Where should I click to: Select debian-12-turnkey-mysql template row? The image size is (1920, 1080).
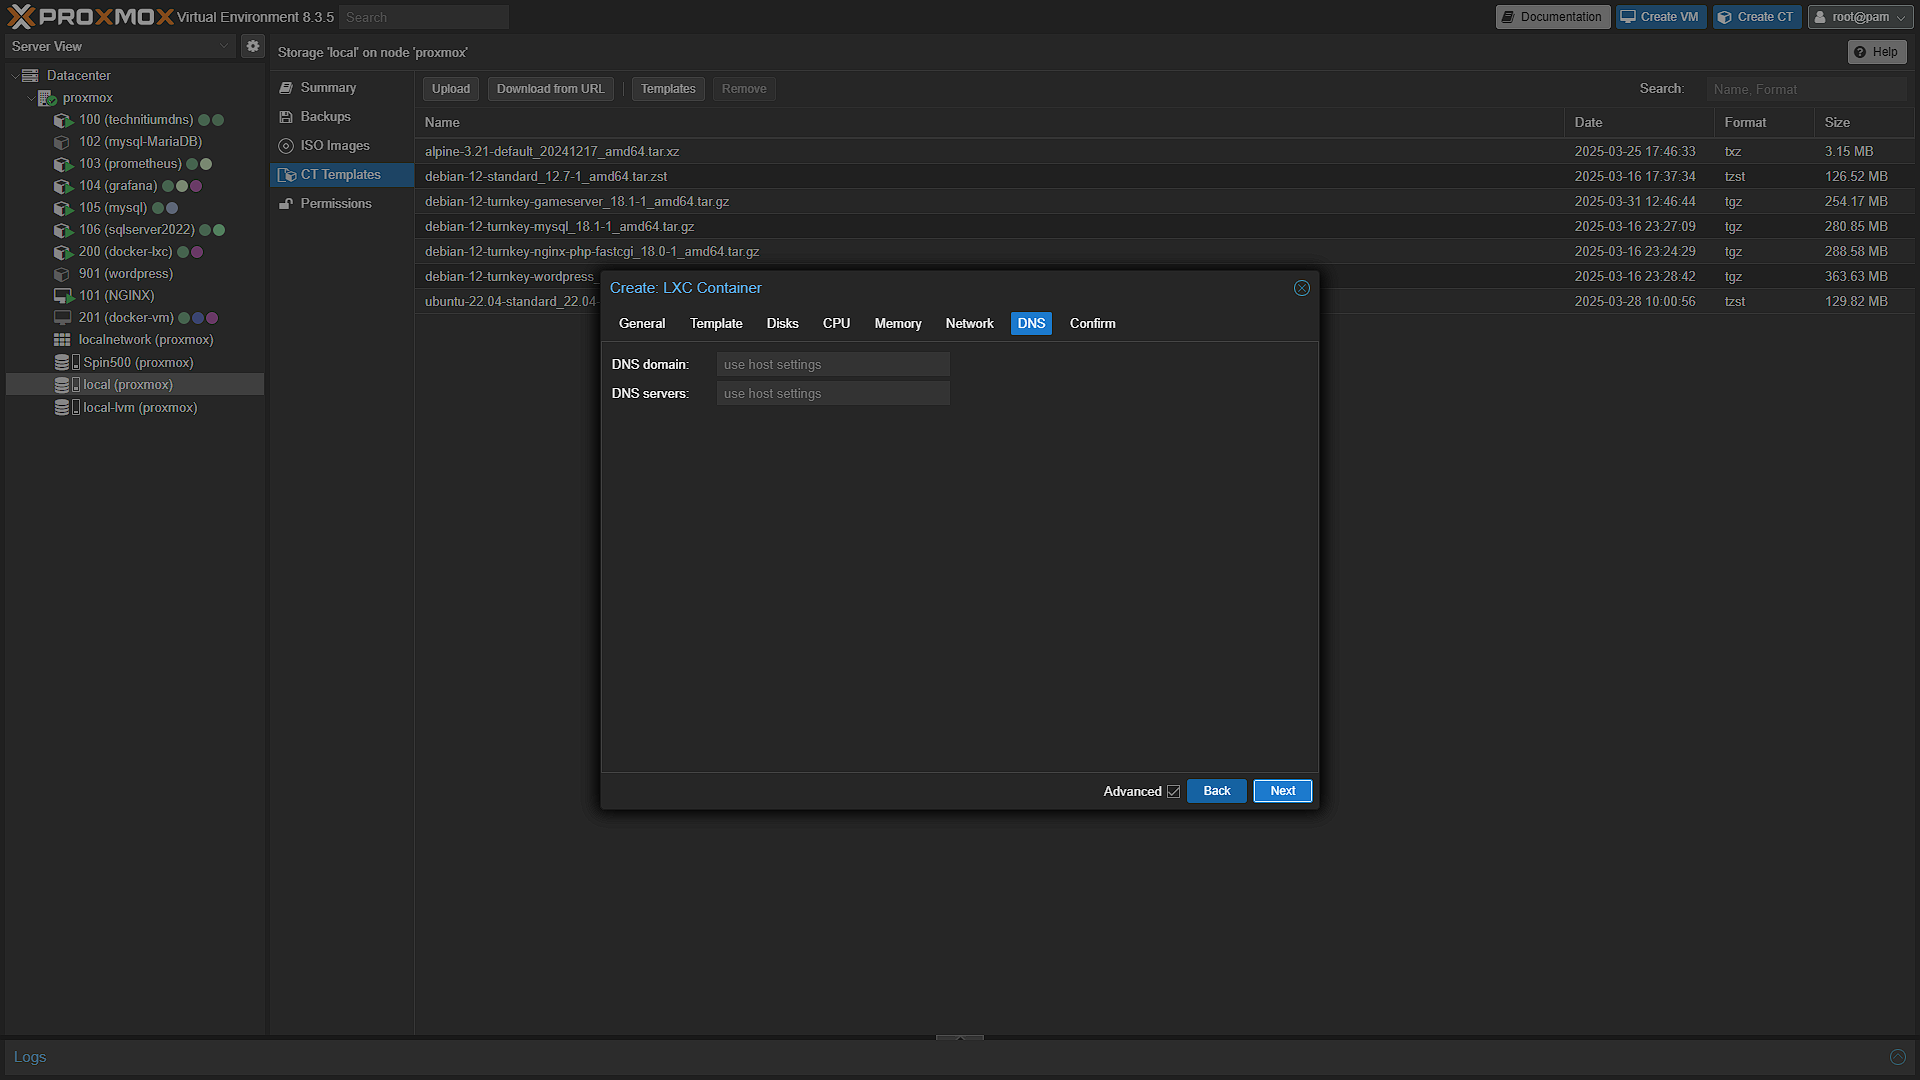1164,226
